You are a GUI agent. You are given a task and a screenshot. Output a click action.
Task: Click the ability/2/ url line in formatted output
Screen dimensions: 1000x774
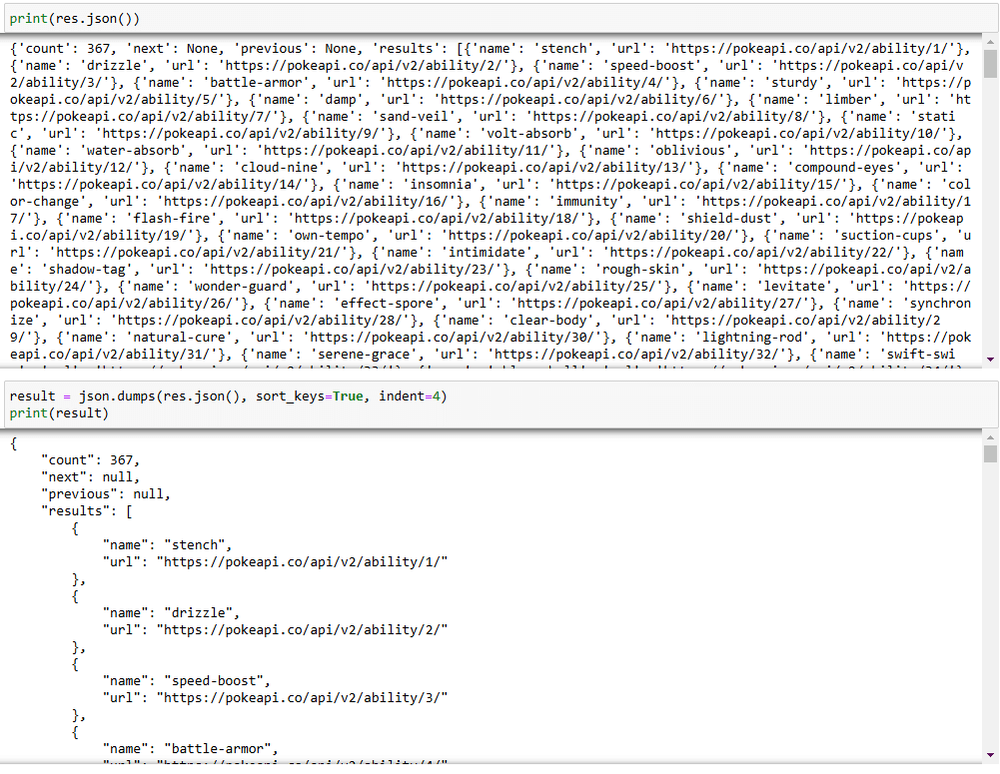tap(275, 630)
